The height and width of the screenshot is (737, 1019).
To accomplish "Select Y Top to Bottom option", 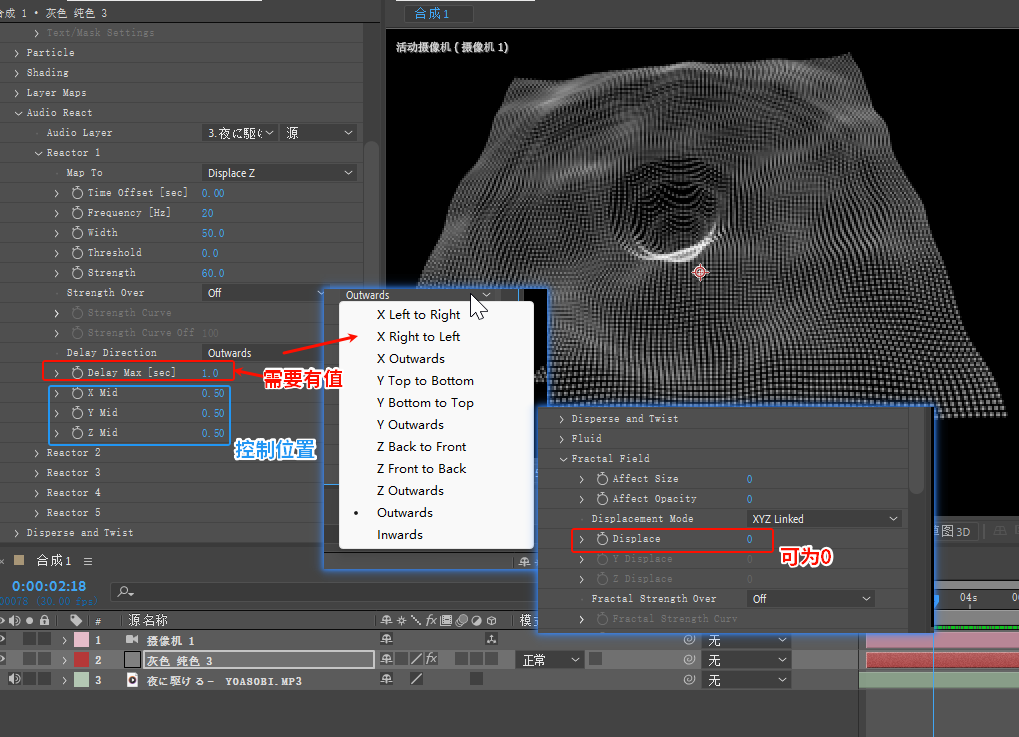I will pyautogui.click(x=425, y=381).
